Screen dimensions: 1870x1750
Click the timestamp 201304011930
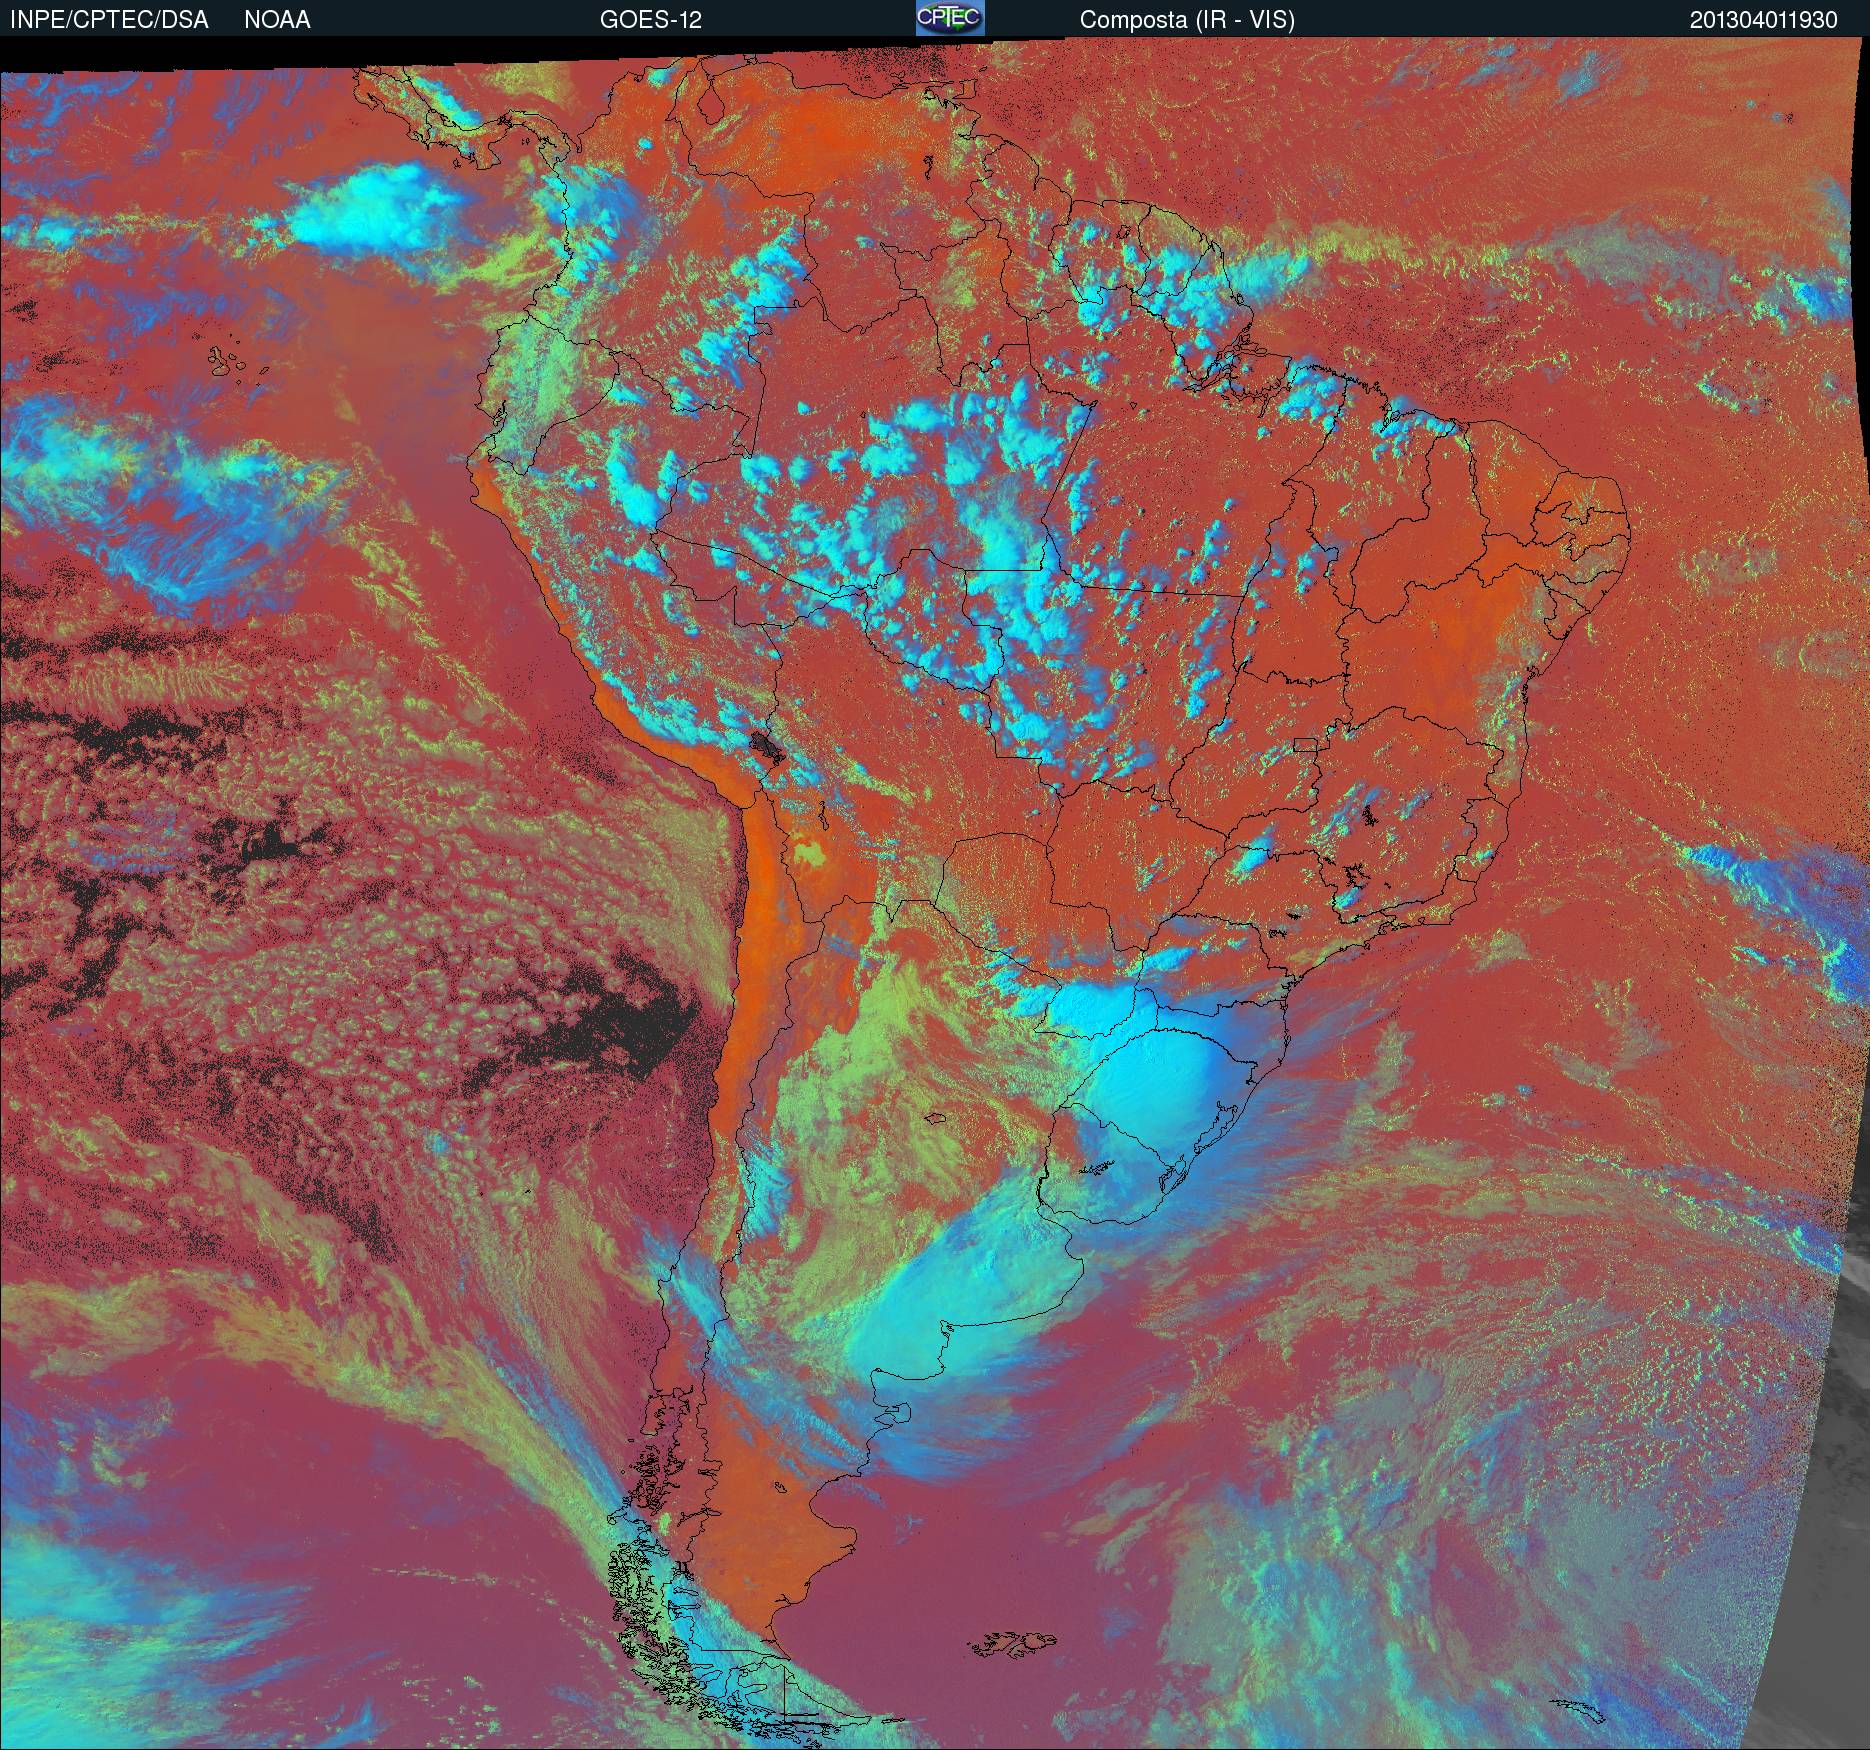pyautogui.click(x=1764, y=20)
